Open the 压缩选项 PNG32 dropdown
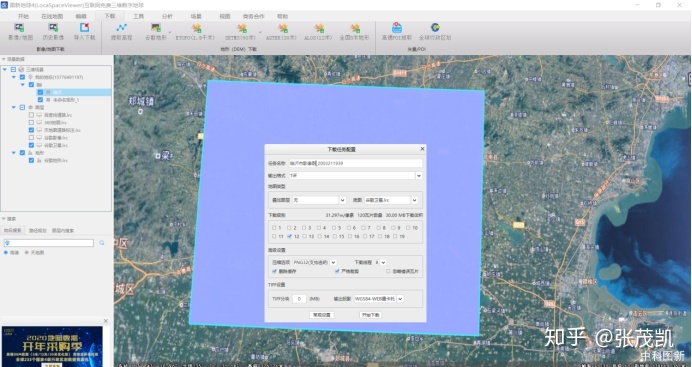This screenshot has width=692, height=367. coord(333,262)
